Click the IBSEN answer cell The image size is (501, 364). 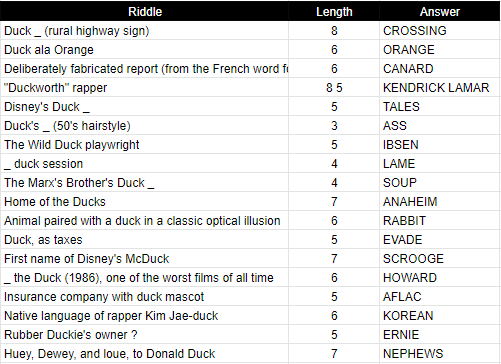tap(440, 145)
